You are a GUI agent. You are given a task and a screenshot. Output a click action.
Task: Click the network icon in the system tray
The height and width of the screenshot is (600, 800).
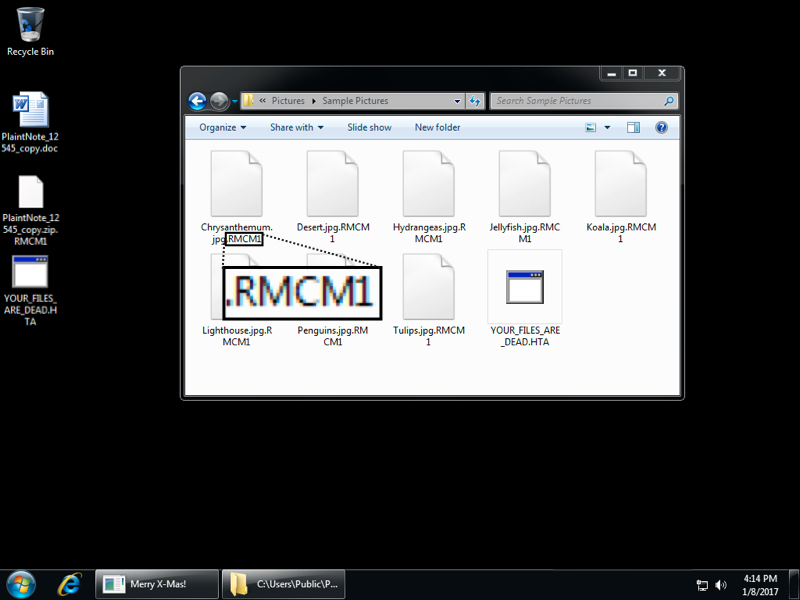pyautogui.click(x=703, y=585)
